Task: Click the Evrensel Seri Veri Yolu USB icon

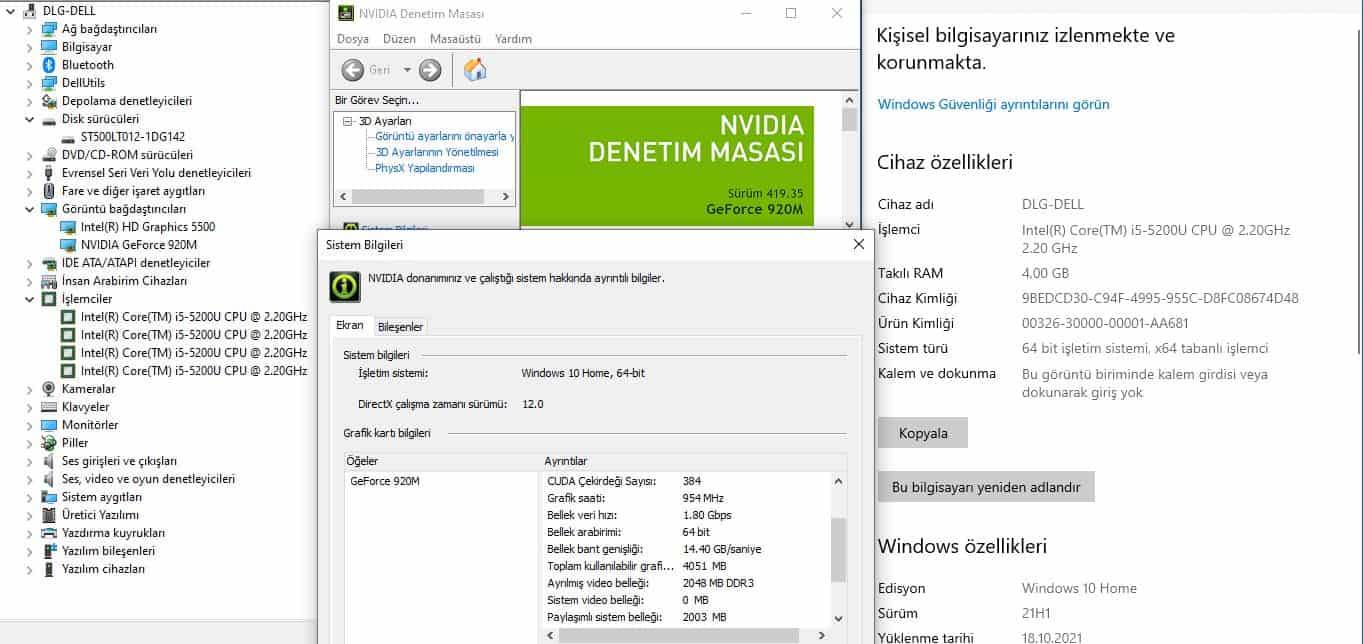Action: 49,173
